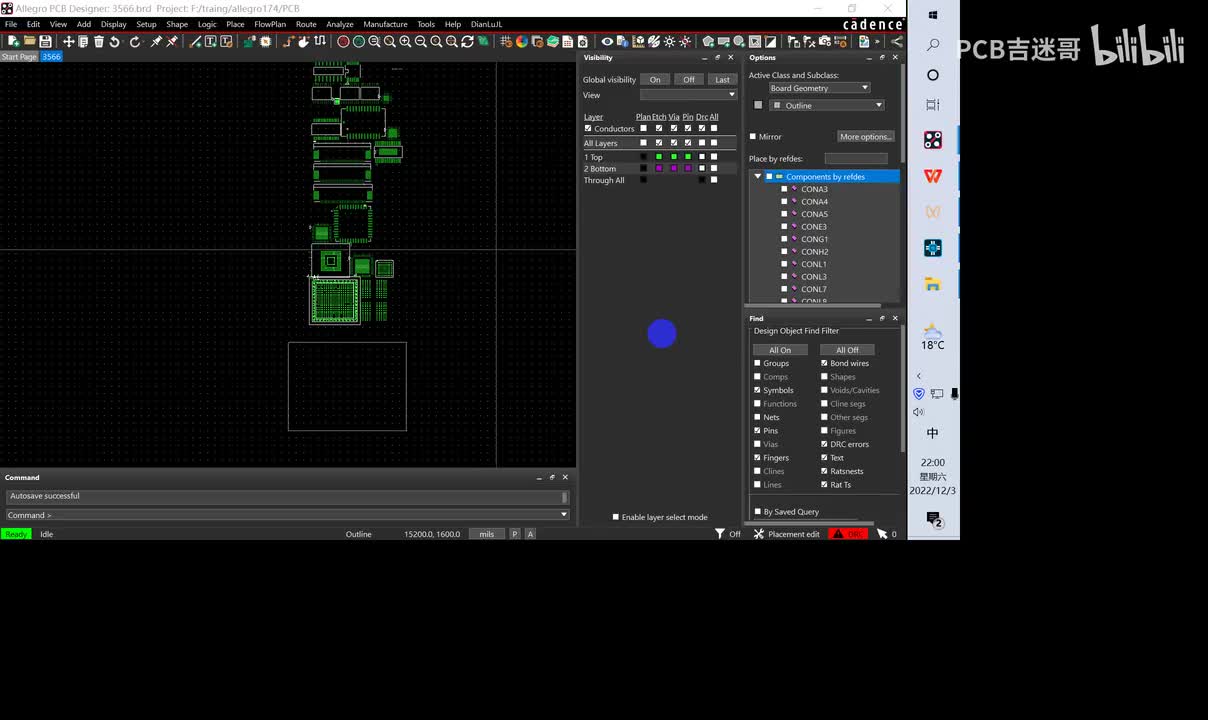The width and height of the screenshot is (1208, 720).
Task: Click the Place by refdes input field
Action: click(x=855, y=159)
